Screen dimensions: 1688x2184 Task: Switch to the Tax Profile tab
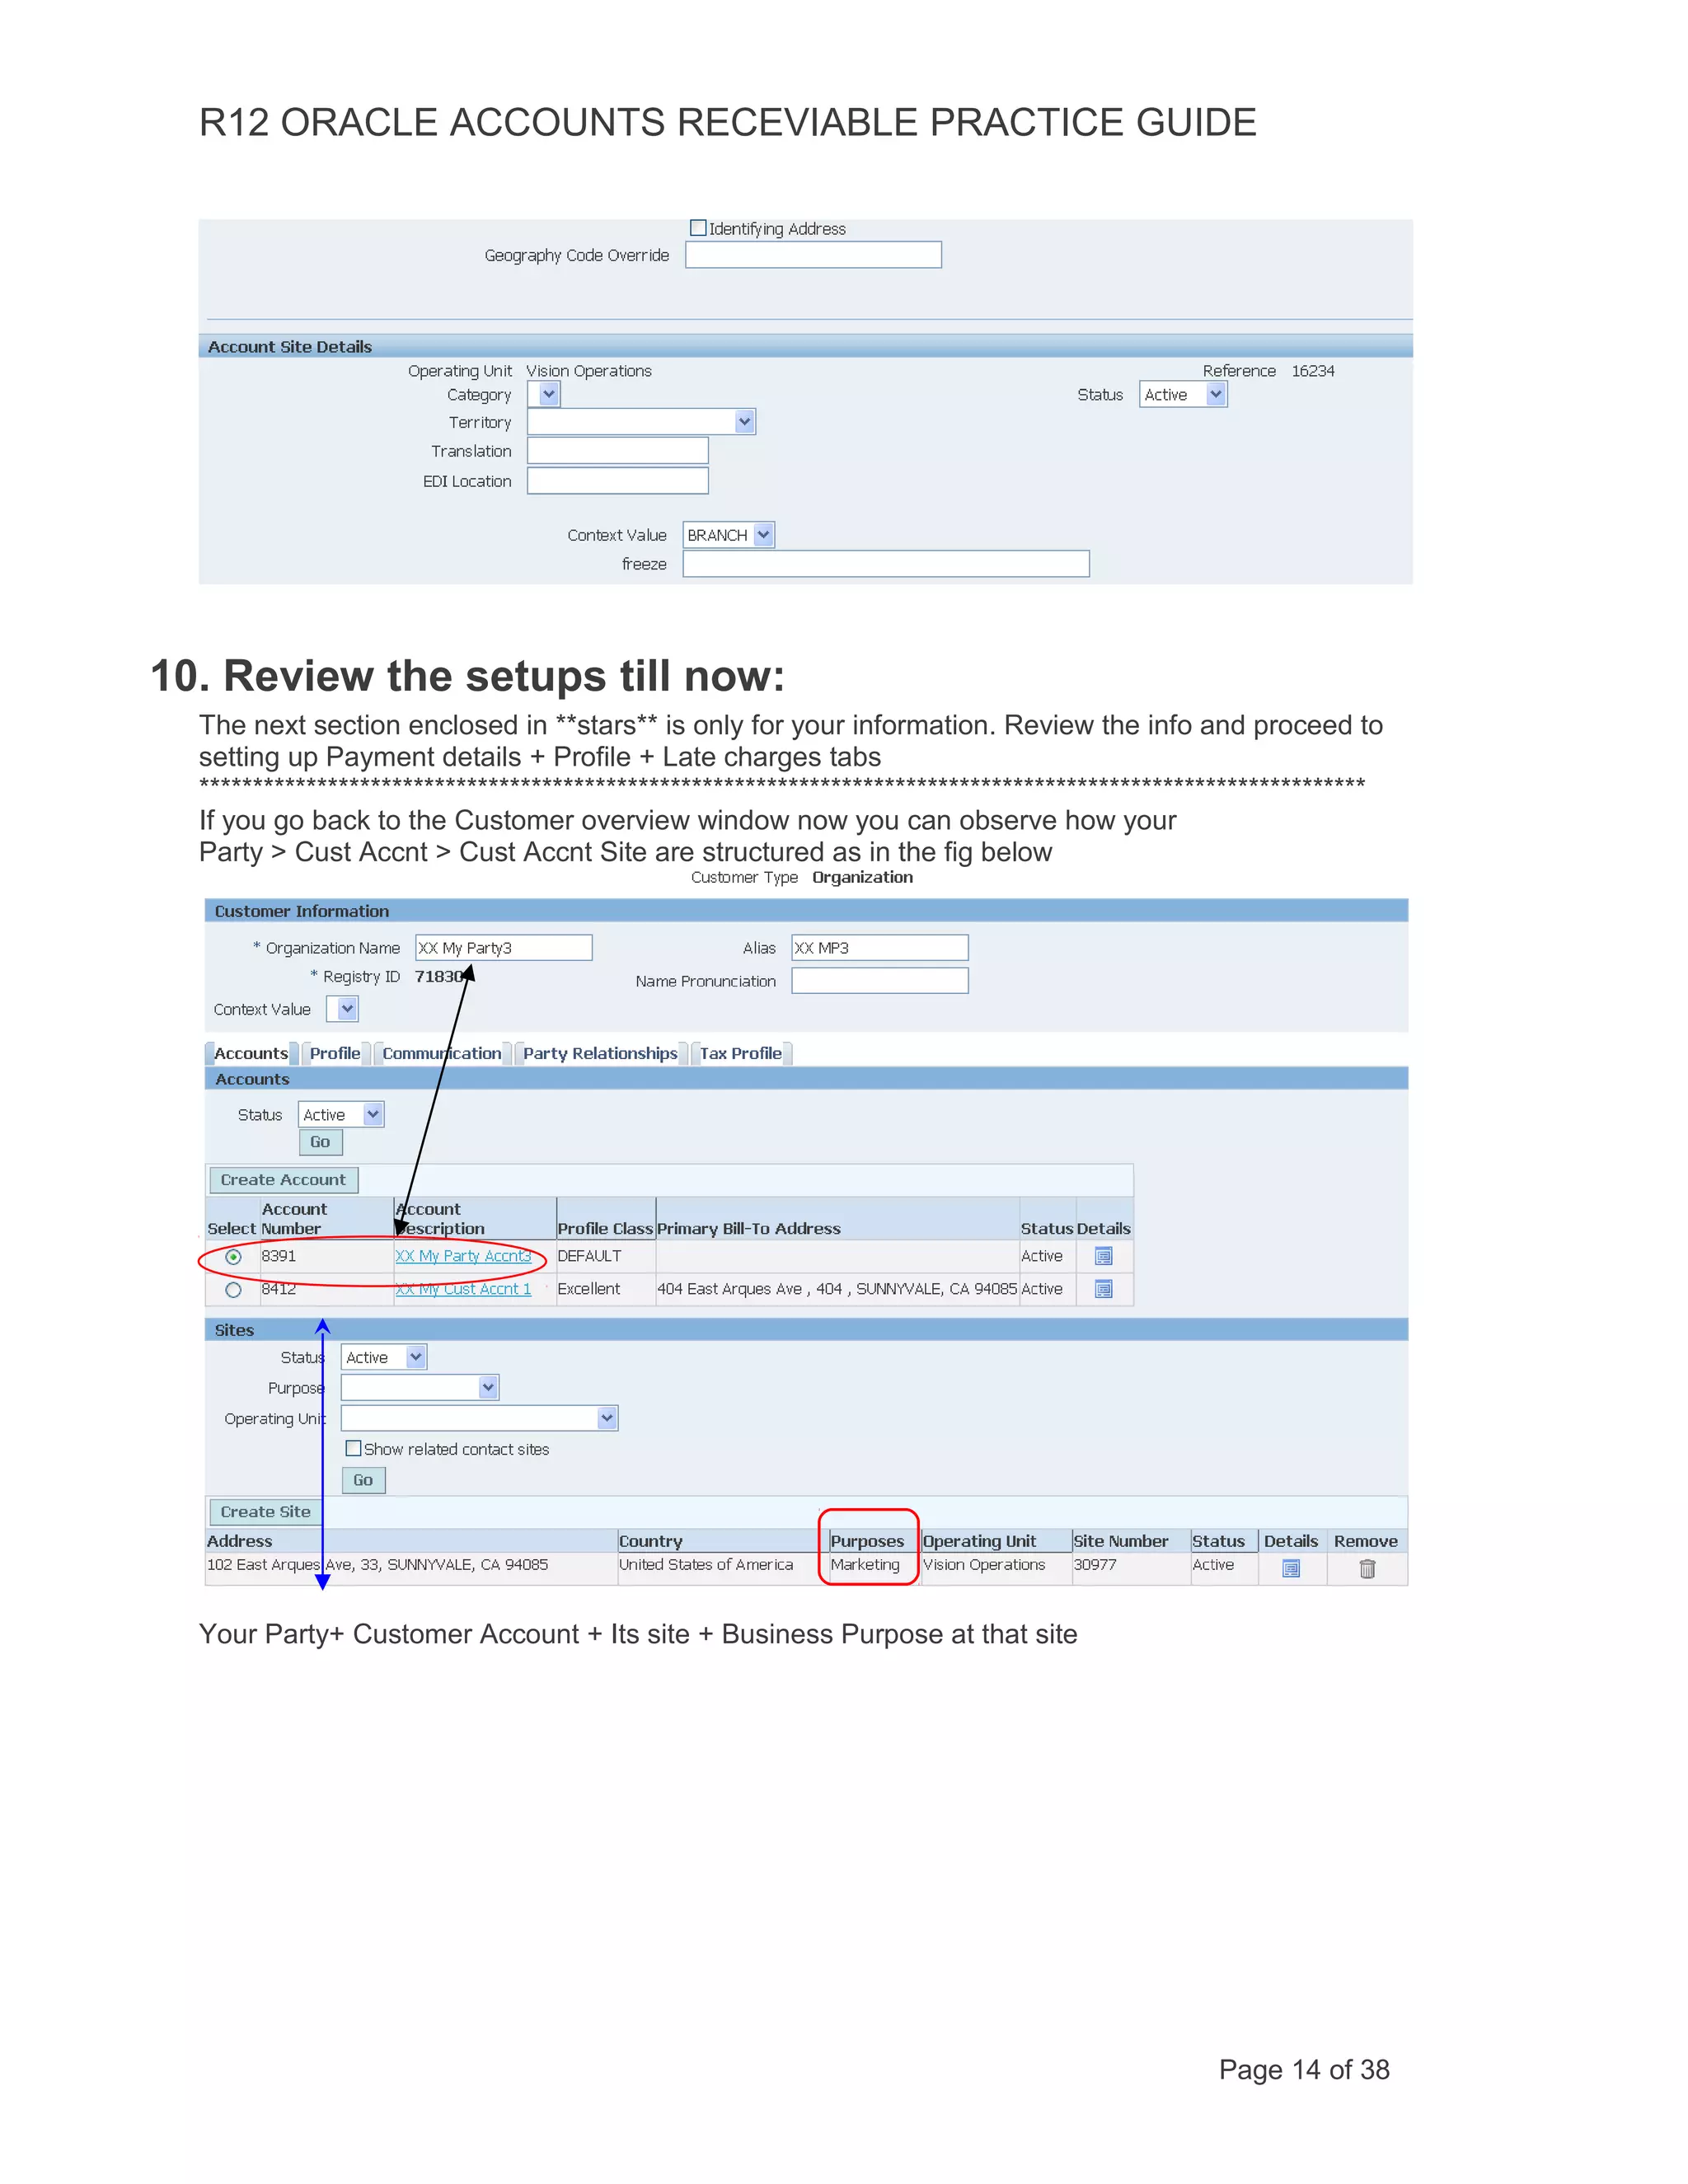741,1053
